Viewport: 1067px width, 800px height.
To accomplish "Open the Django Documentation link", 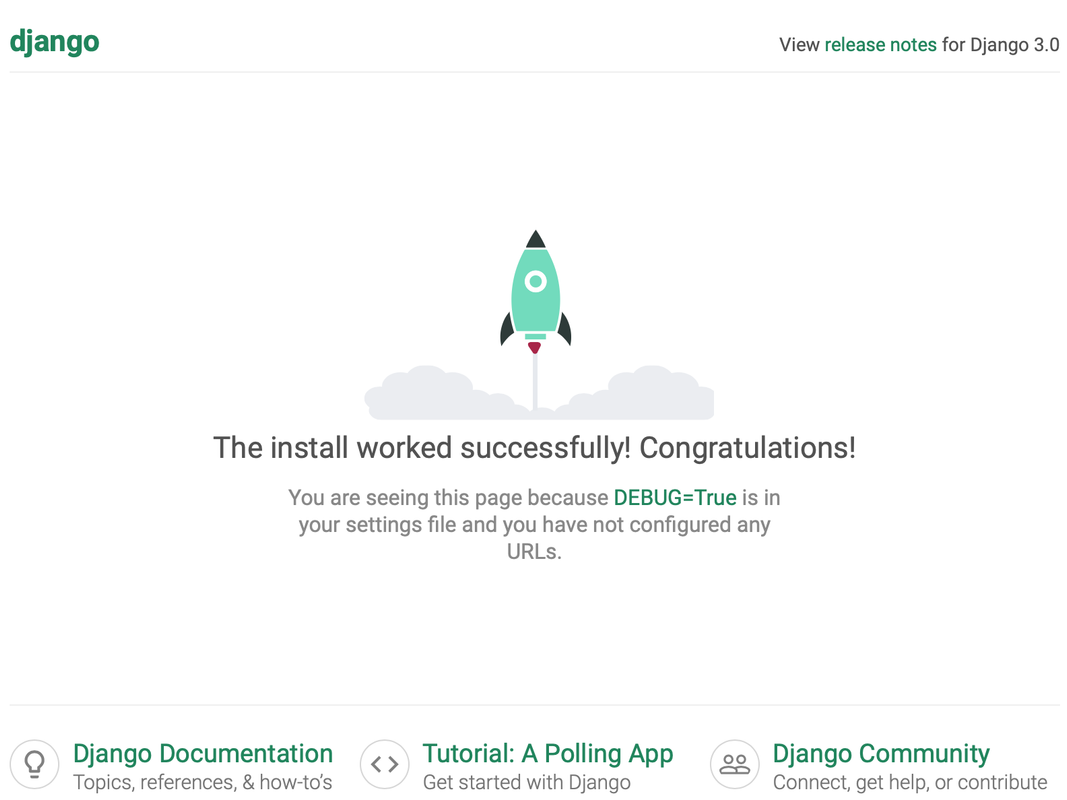I will coord(203,754).
